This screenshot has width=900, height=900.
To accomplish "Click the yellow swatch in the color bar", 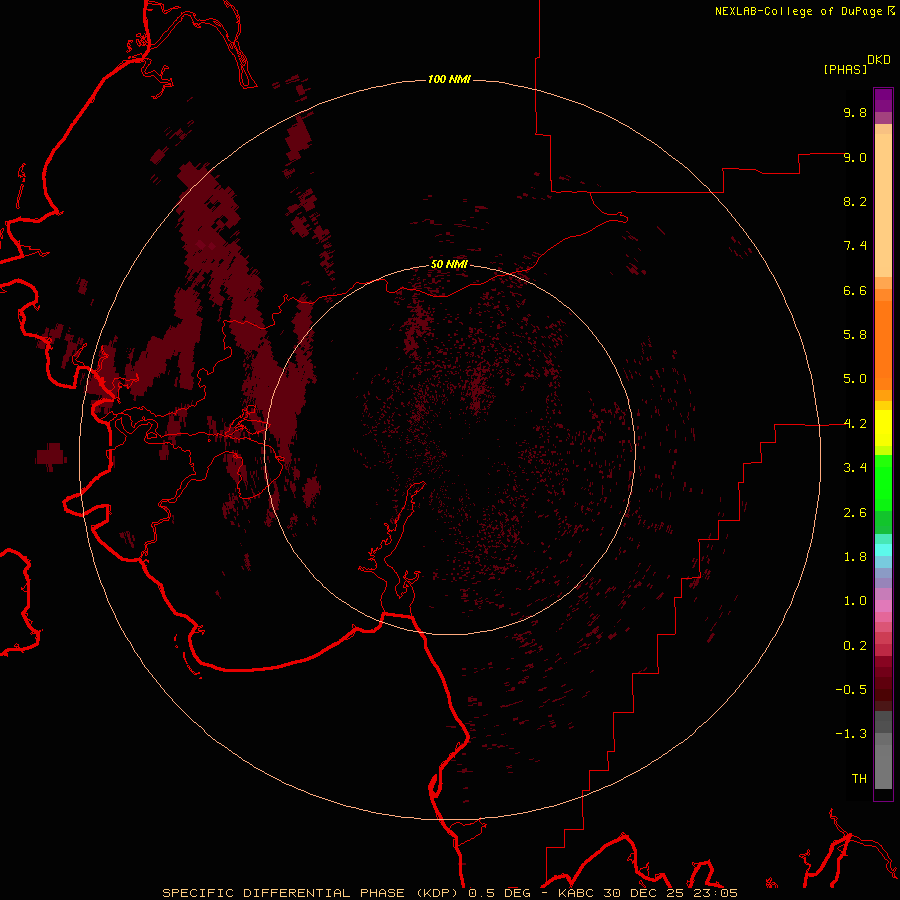I will click(883, 428).
